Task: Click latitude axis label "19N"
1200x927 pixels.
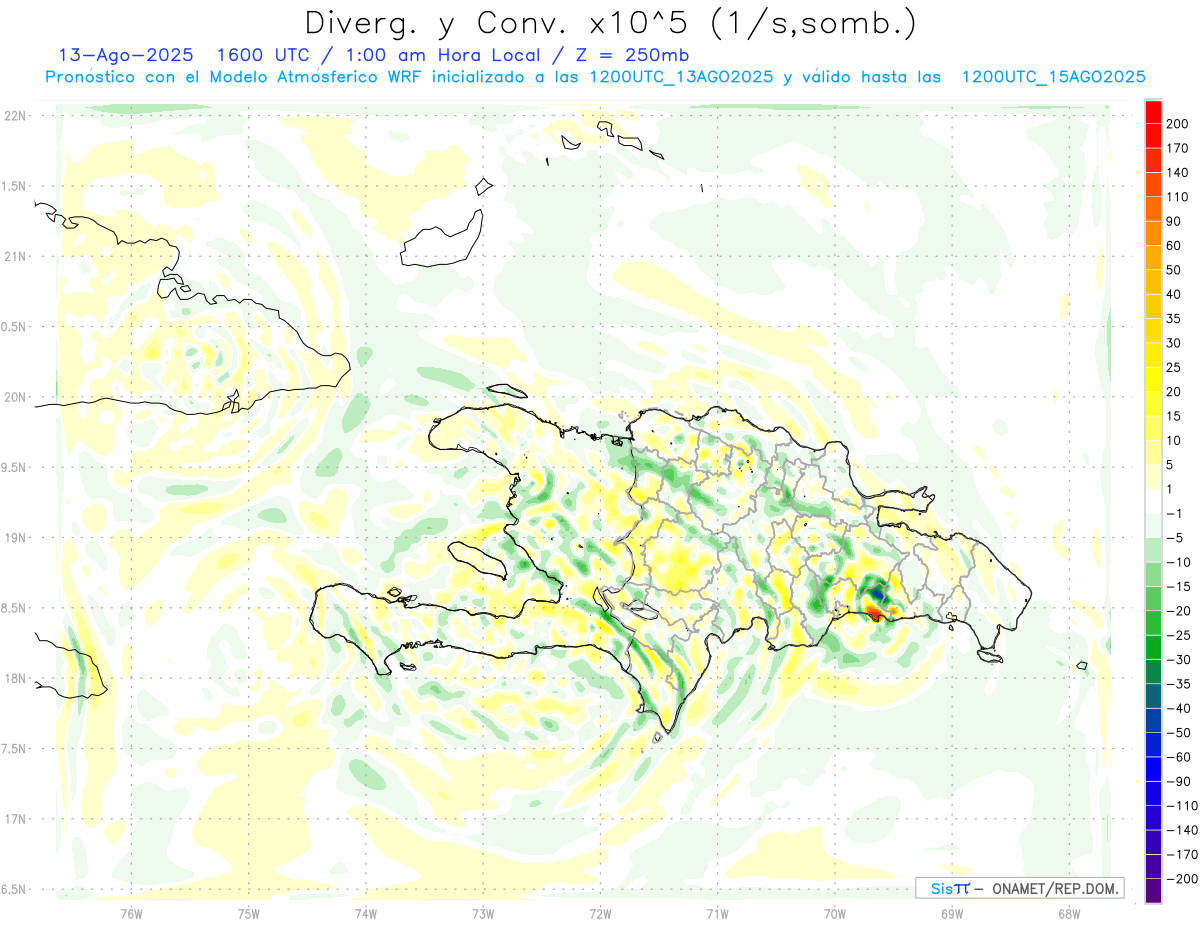Action: point(15,538)
